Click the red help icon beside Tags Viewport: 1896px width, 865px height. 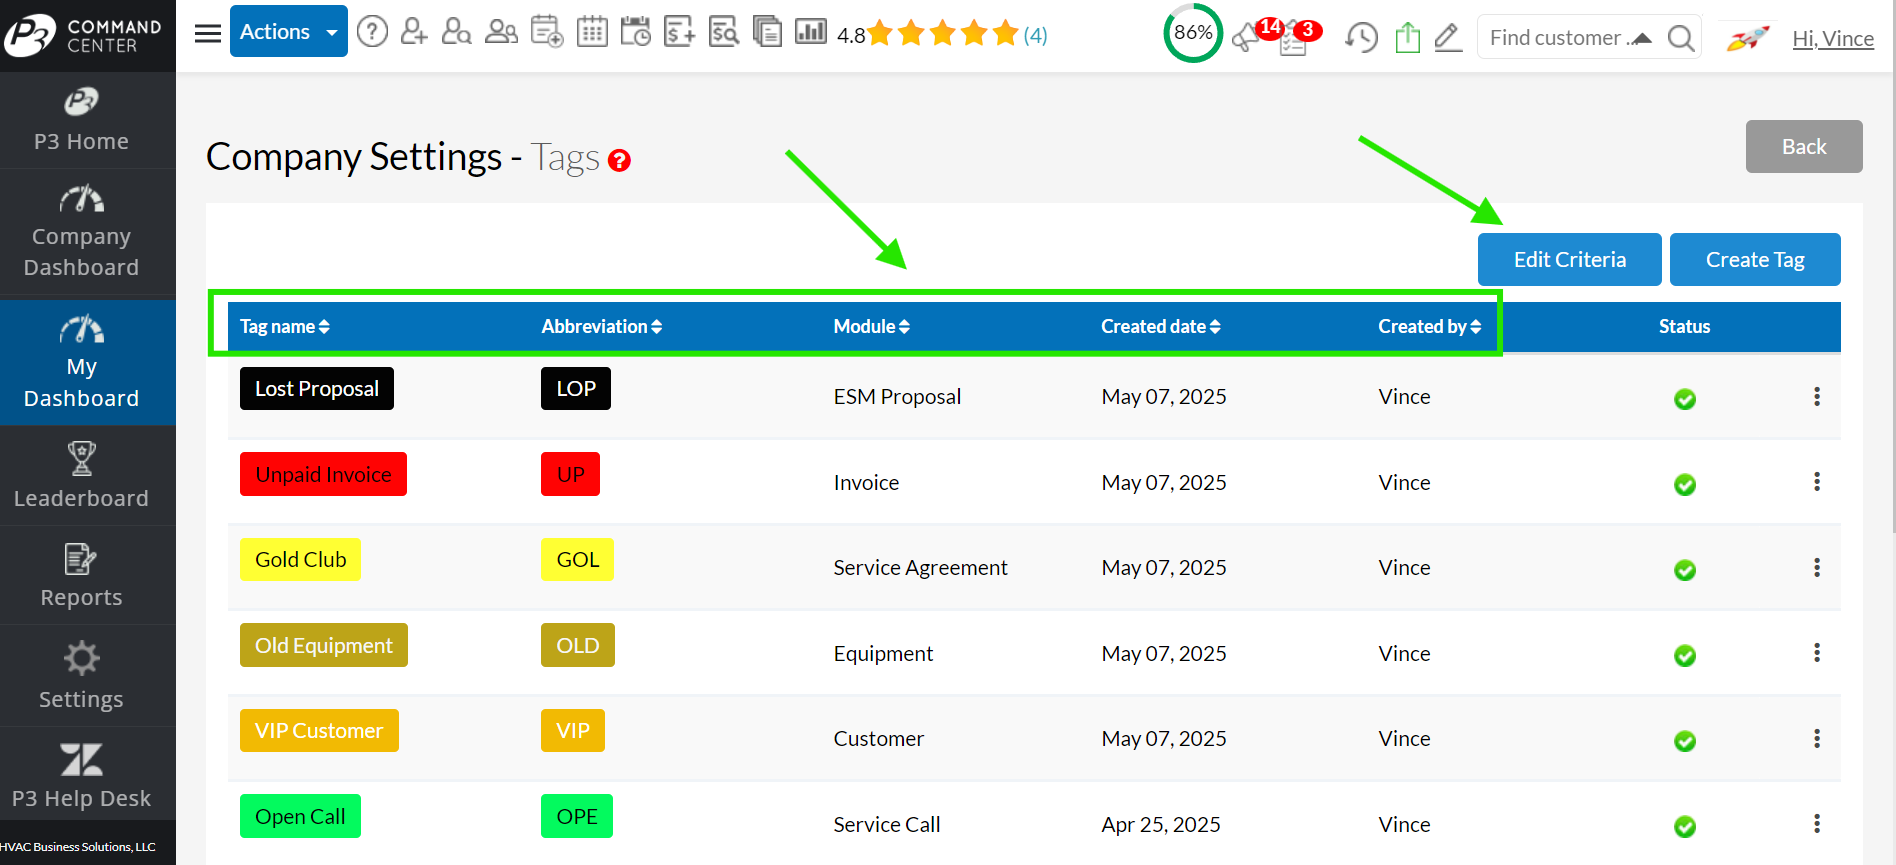click(619, 161)
